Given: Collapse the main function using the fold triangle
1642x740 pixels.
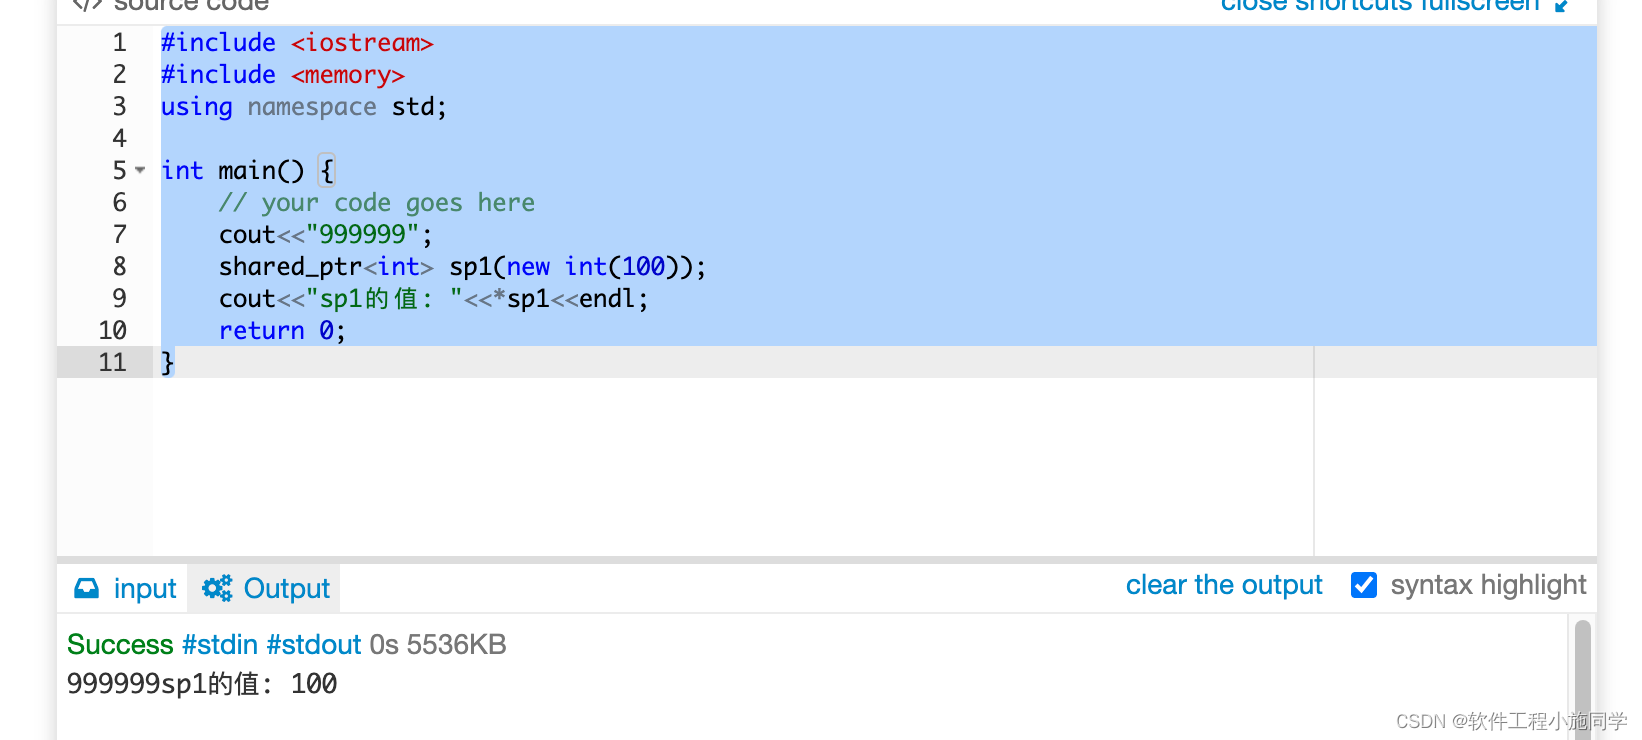Looking at the screenshot, I should [139, 170].
